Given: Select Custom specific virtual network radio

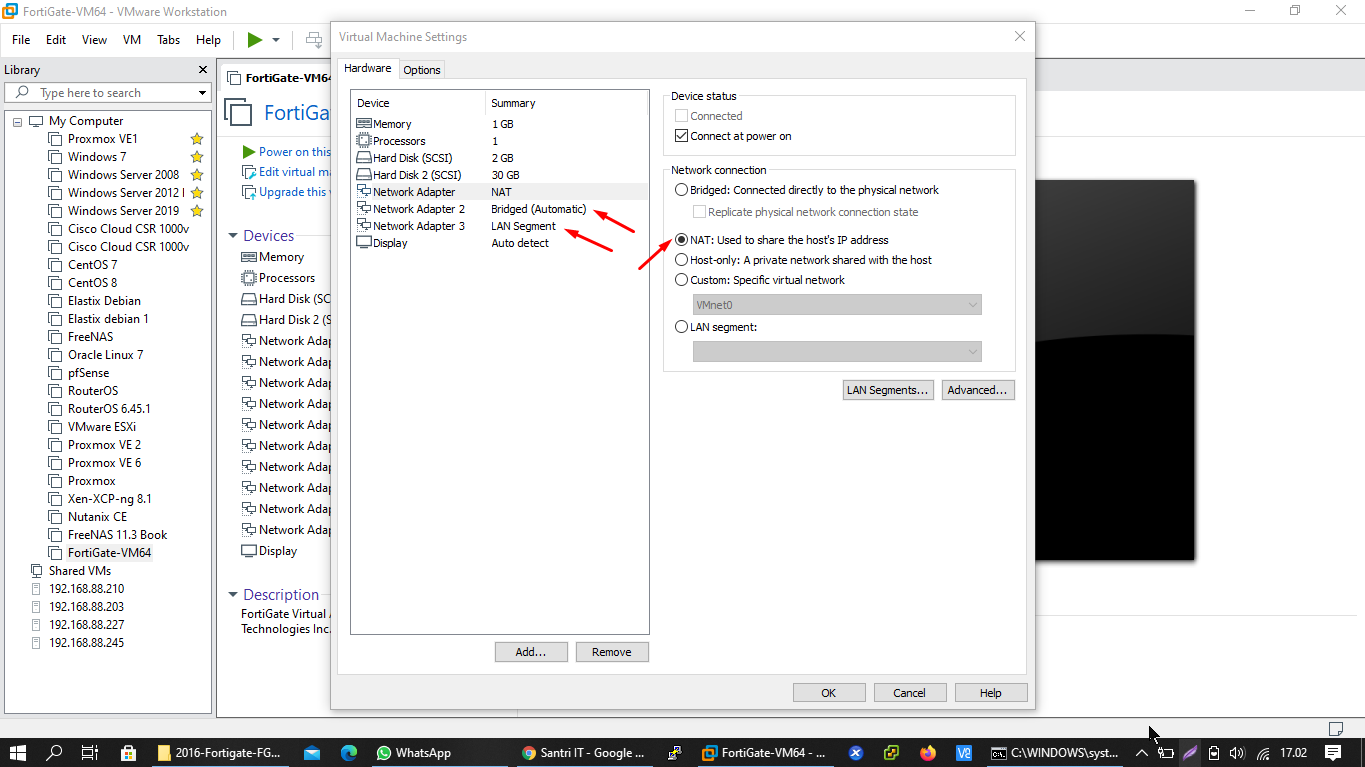Looking at the screenshot, I should click(x=682, y=280).
